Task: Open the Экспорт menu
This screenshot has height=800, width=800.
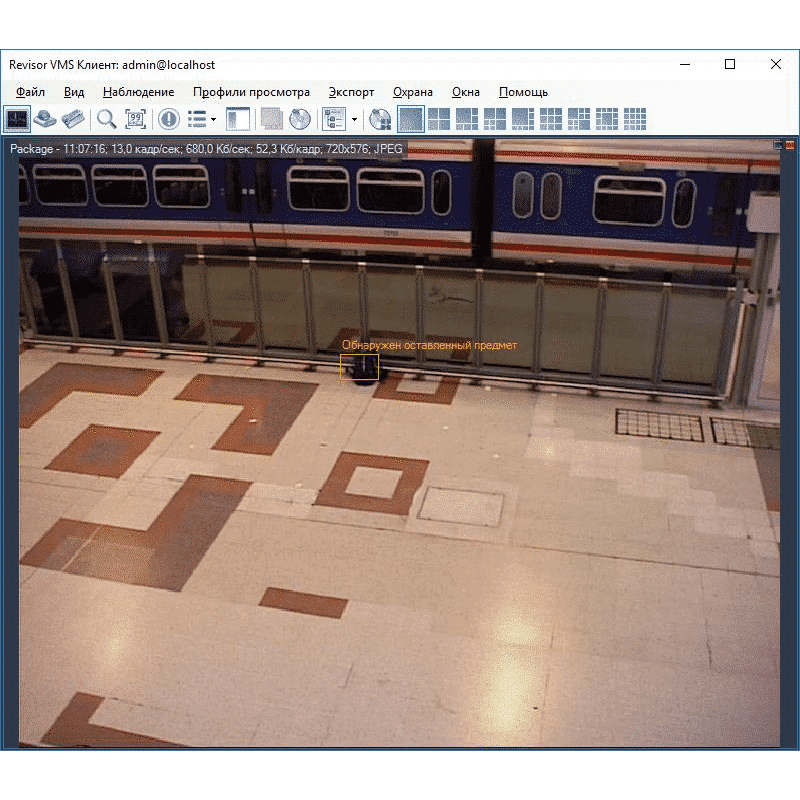Action: click(x=351, y=92)
